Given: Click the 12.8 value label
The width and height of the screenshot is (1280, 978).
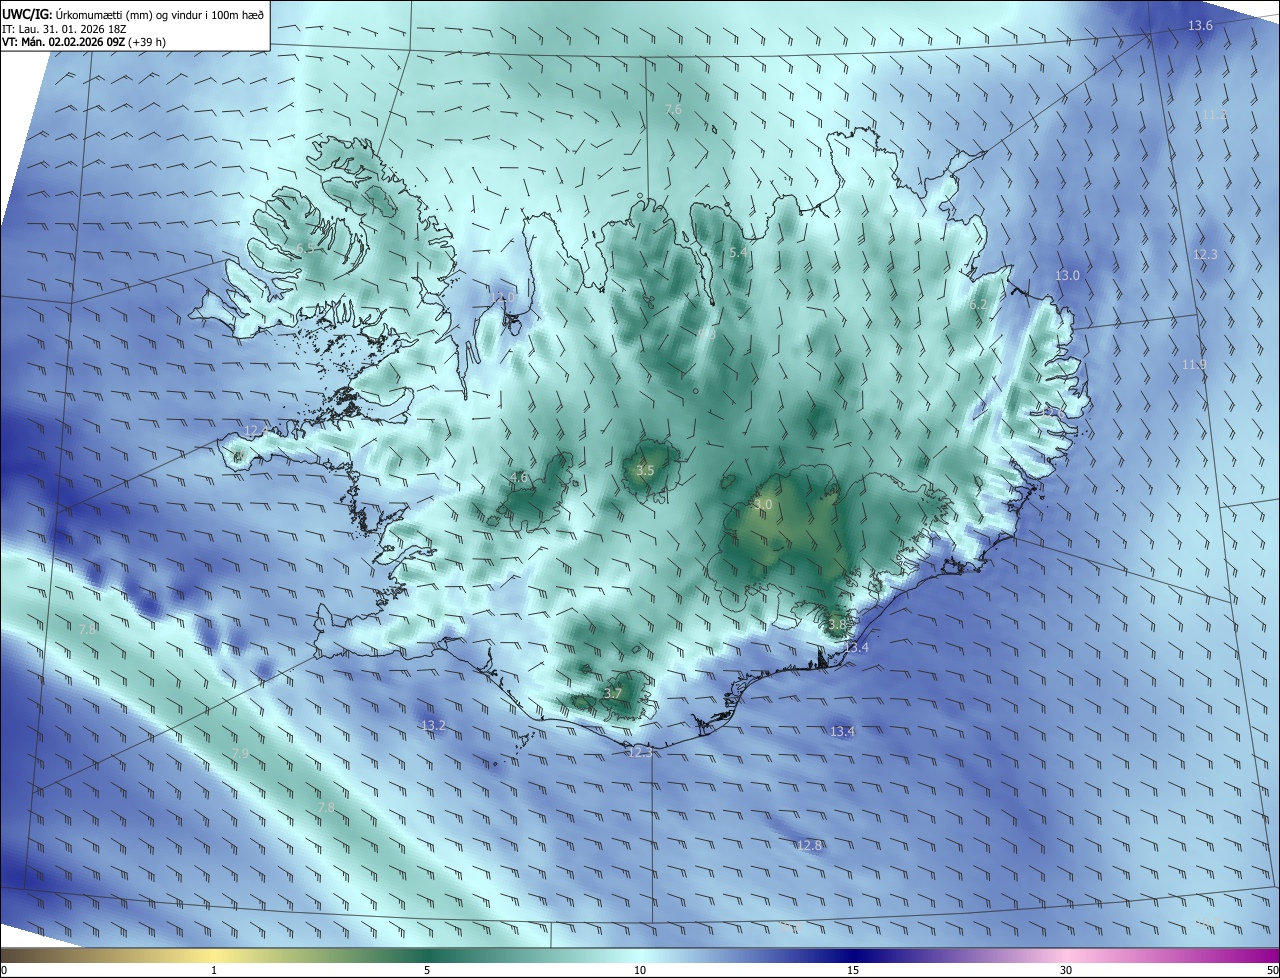Looking at the screenshot, I should [x=809, y=845].
